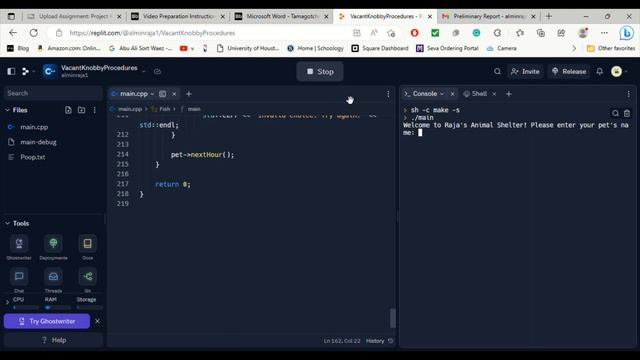The height and width of the screenshot is (360, 640).
Task: Add a new console pane tab
Action: coord(509,94)
